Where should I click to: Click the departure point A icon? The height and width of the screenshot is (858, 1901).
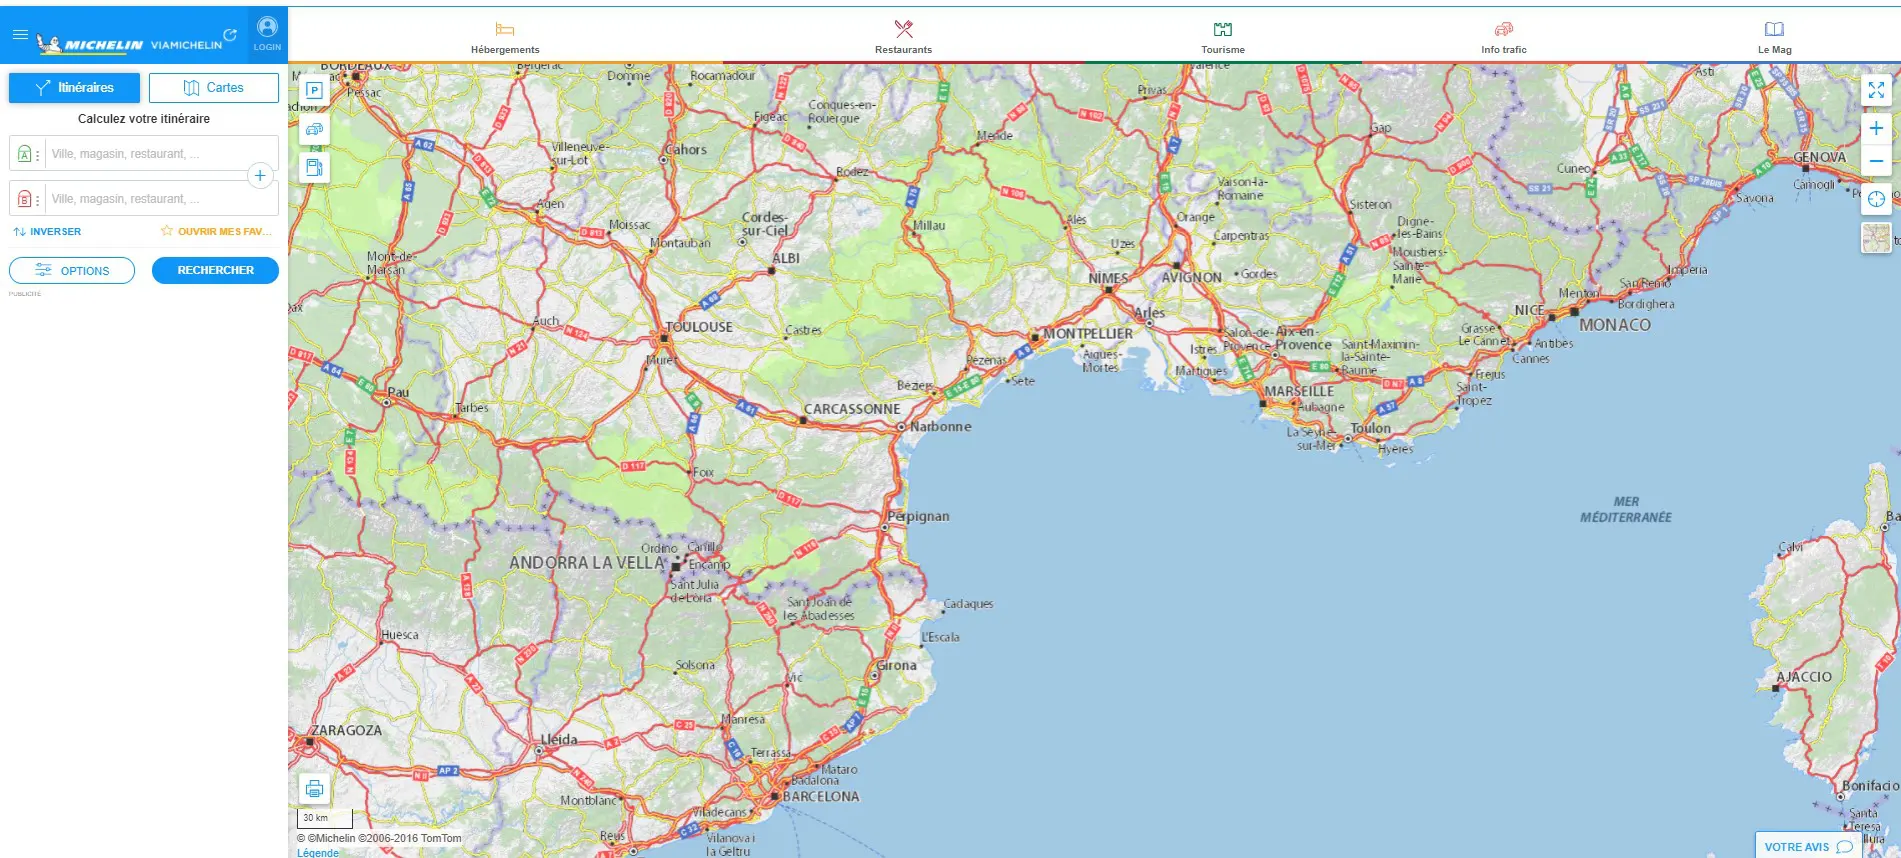[24, 154]
